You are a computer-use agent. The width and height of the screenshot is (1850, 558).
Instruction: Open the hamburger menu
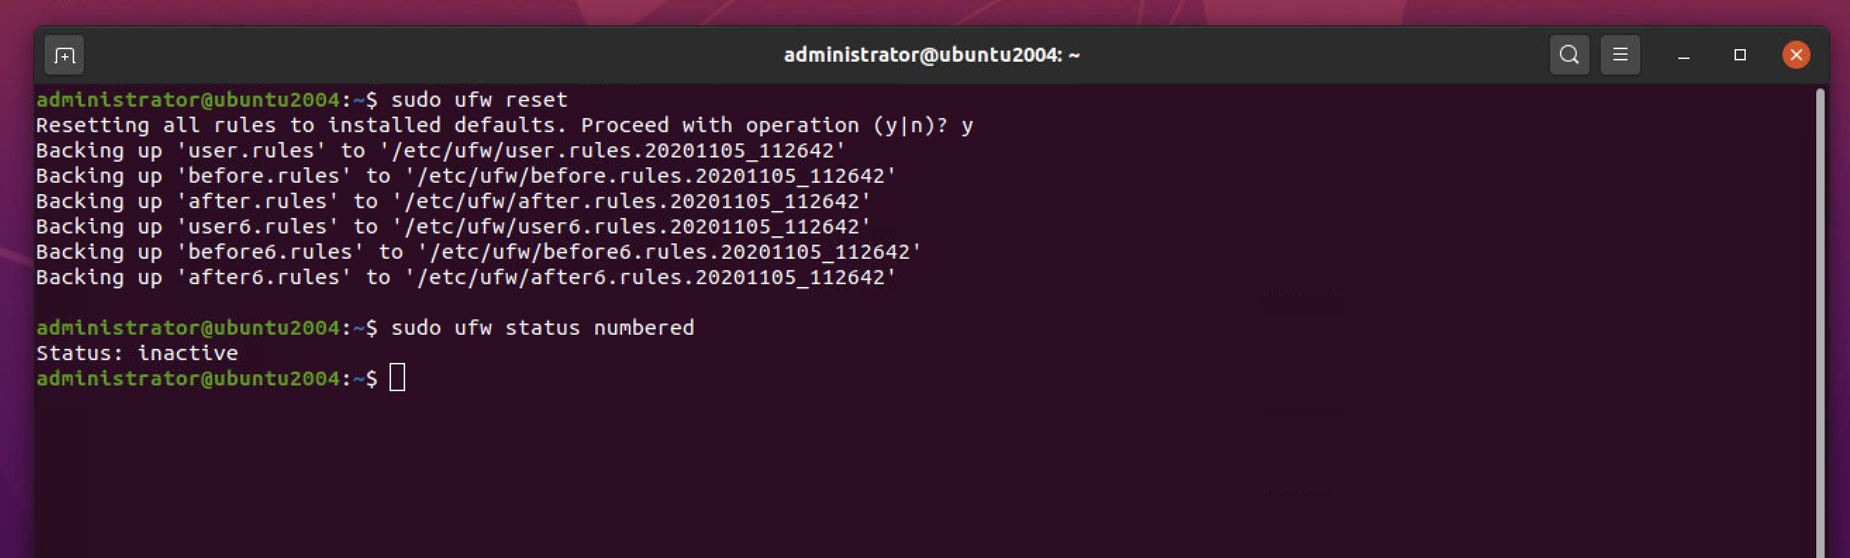pyautogui.click(x=1620, y=55)
